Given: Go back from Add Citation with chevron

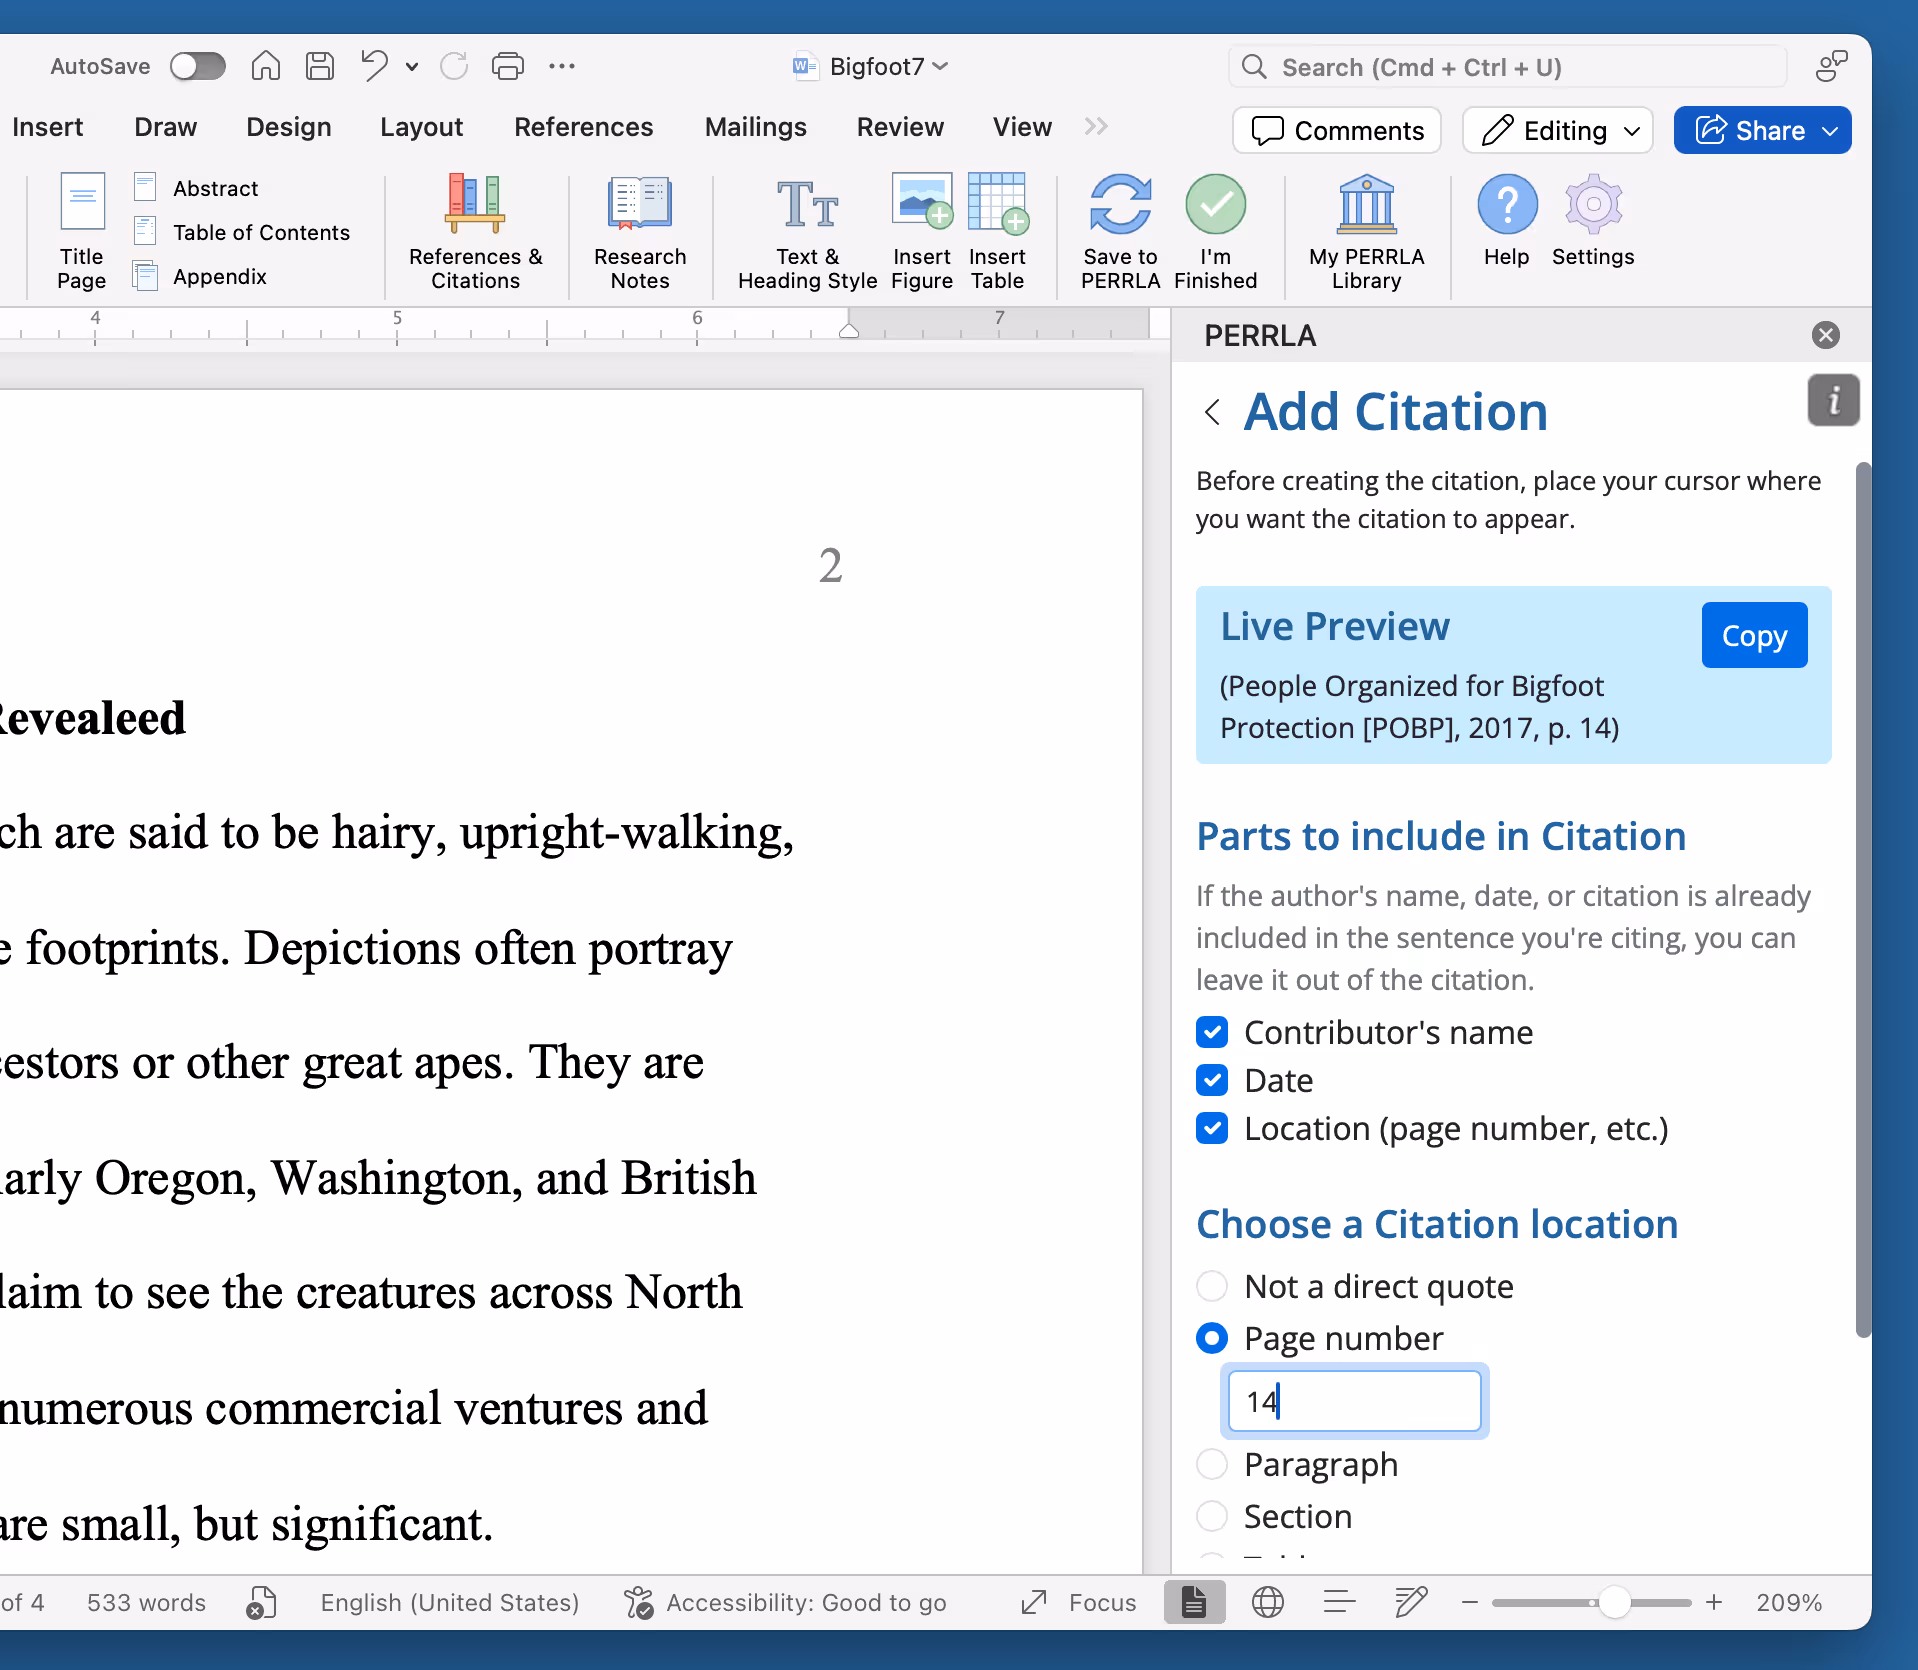Looking at the screenshot, I should 1213,412.
